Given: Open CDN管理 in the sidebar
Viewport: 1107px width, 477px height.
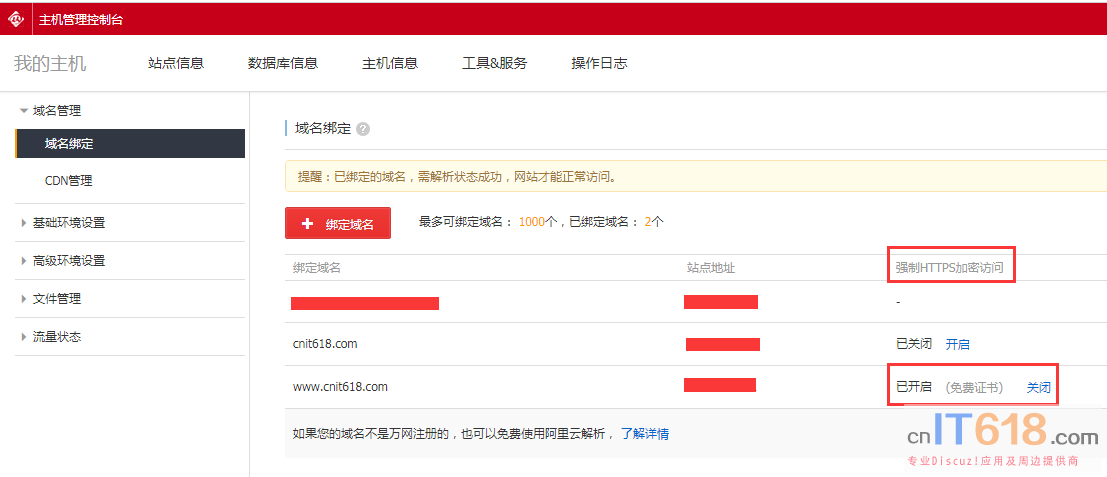Looking at the screenshot, I should point(69,181).
